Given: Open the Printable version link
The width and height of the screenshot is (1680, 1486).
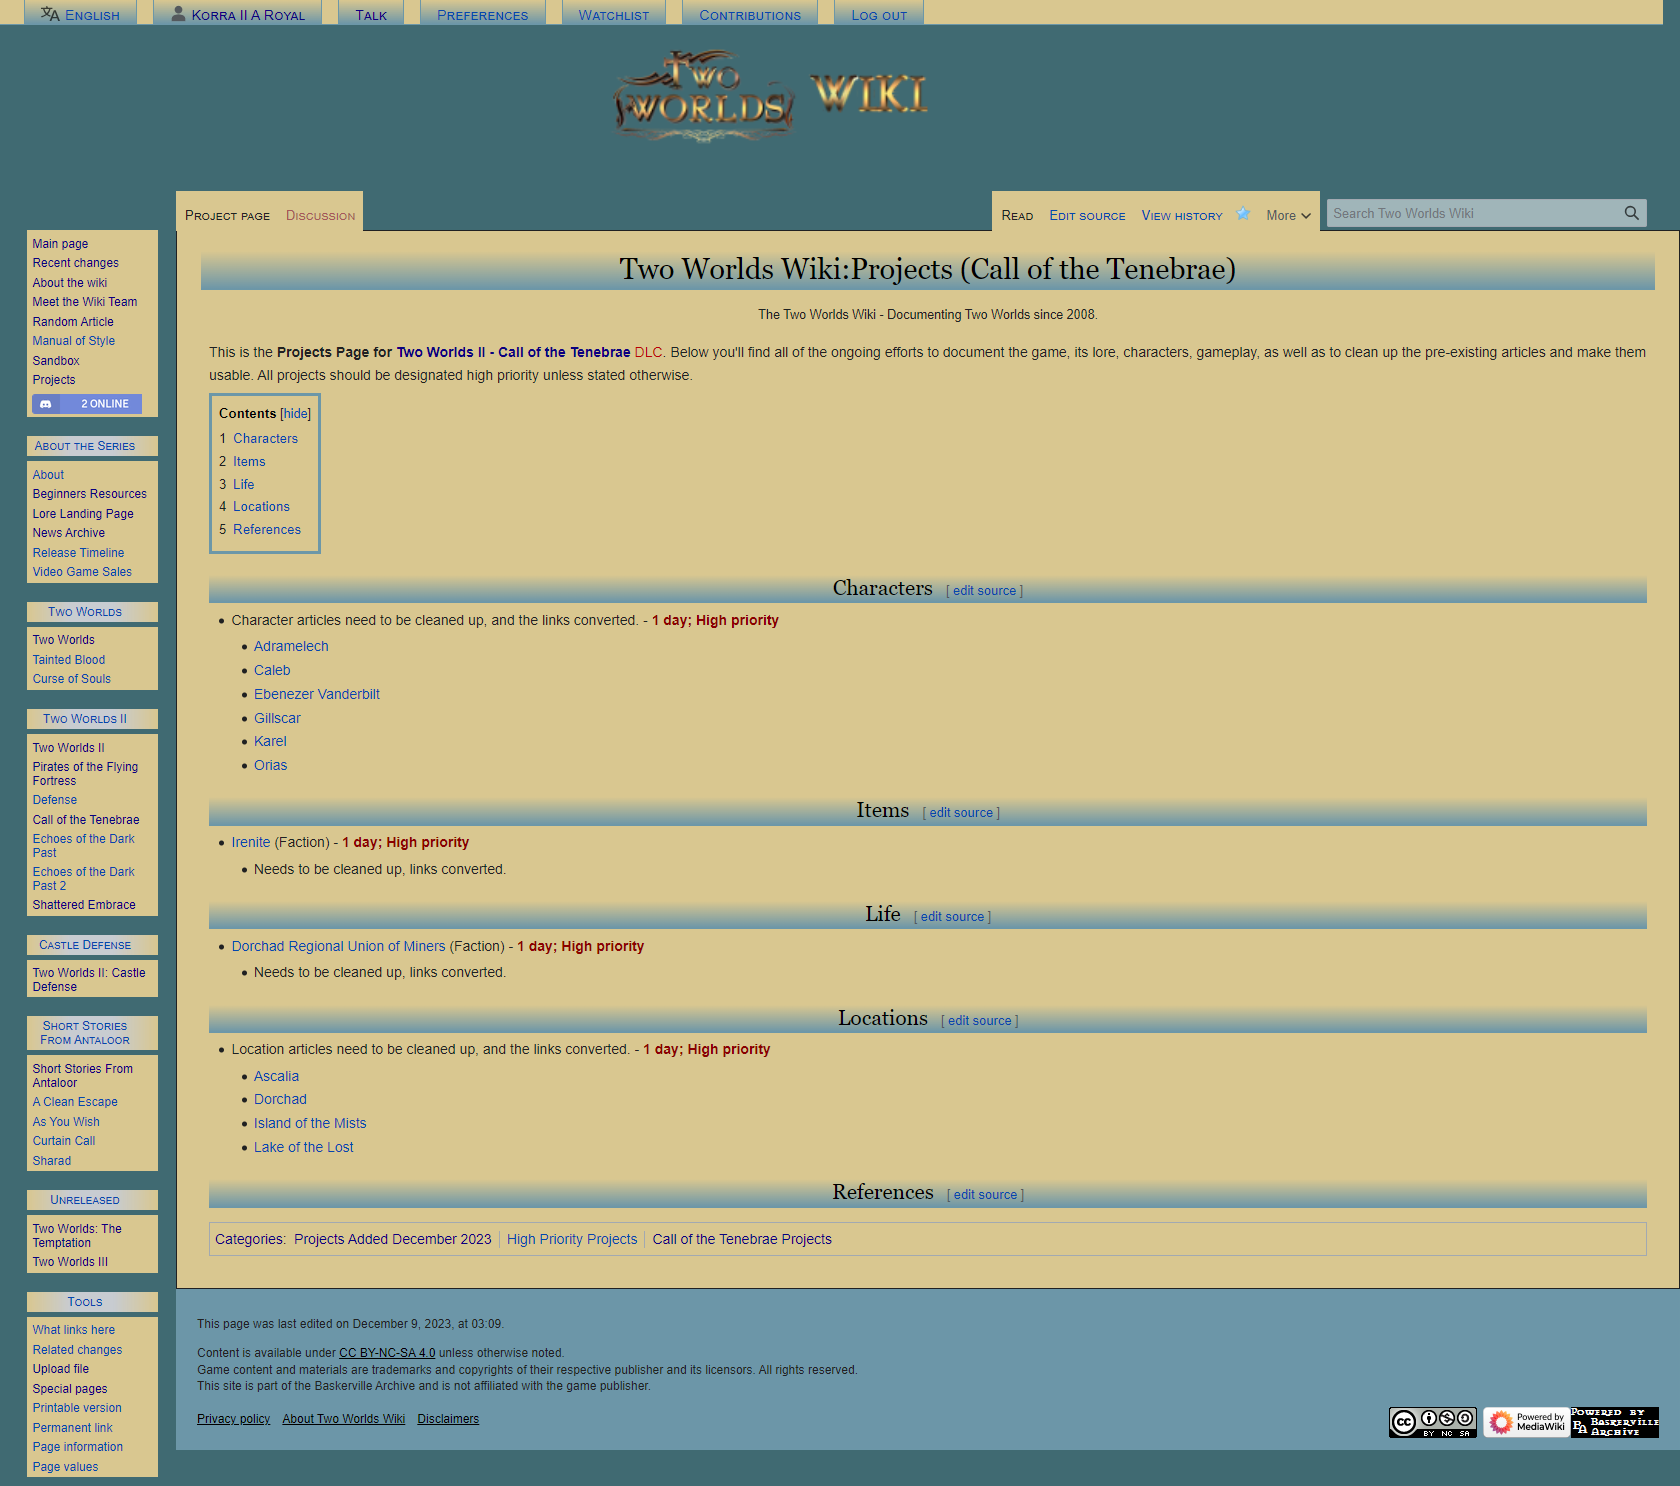Looking at the screenshot, I should [77, 1408].
